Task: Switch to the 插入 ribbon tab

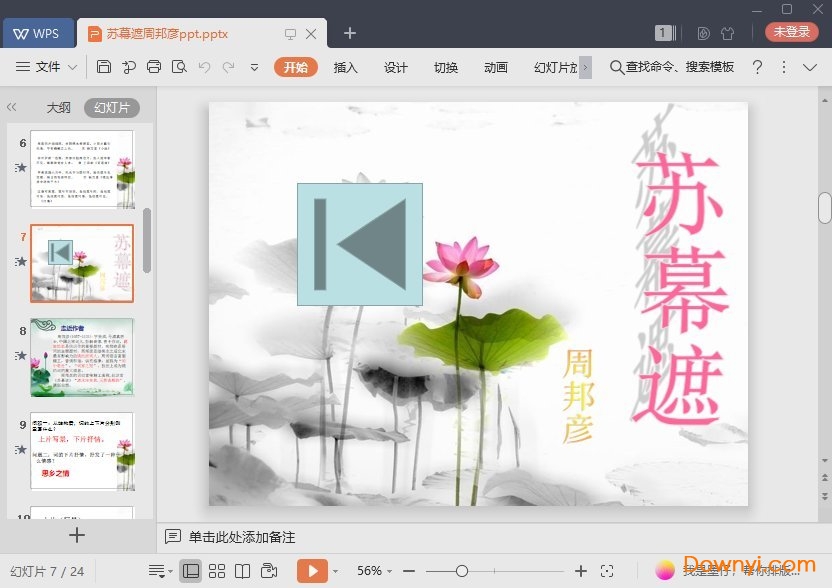Action: (x=345, y=68)
